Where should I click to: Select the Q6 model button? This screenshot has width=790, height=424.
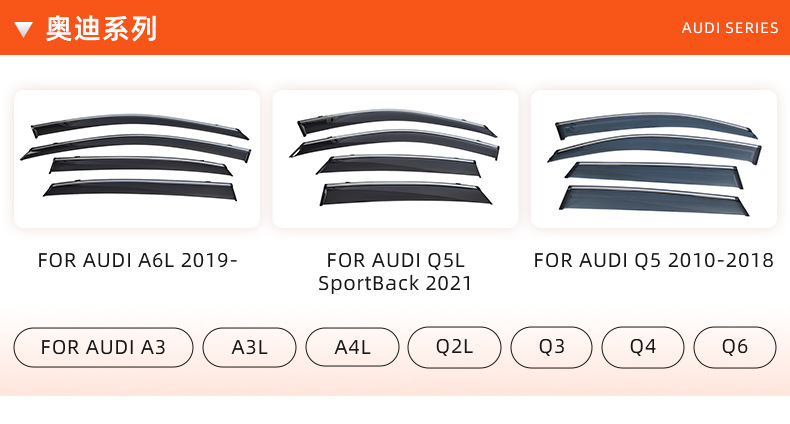(x=735, y=347)
